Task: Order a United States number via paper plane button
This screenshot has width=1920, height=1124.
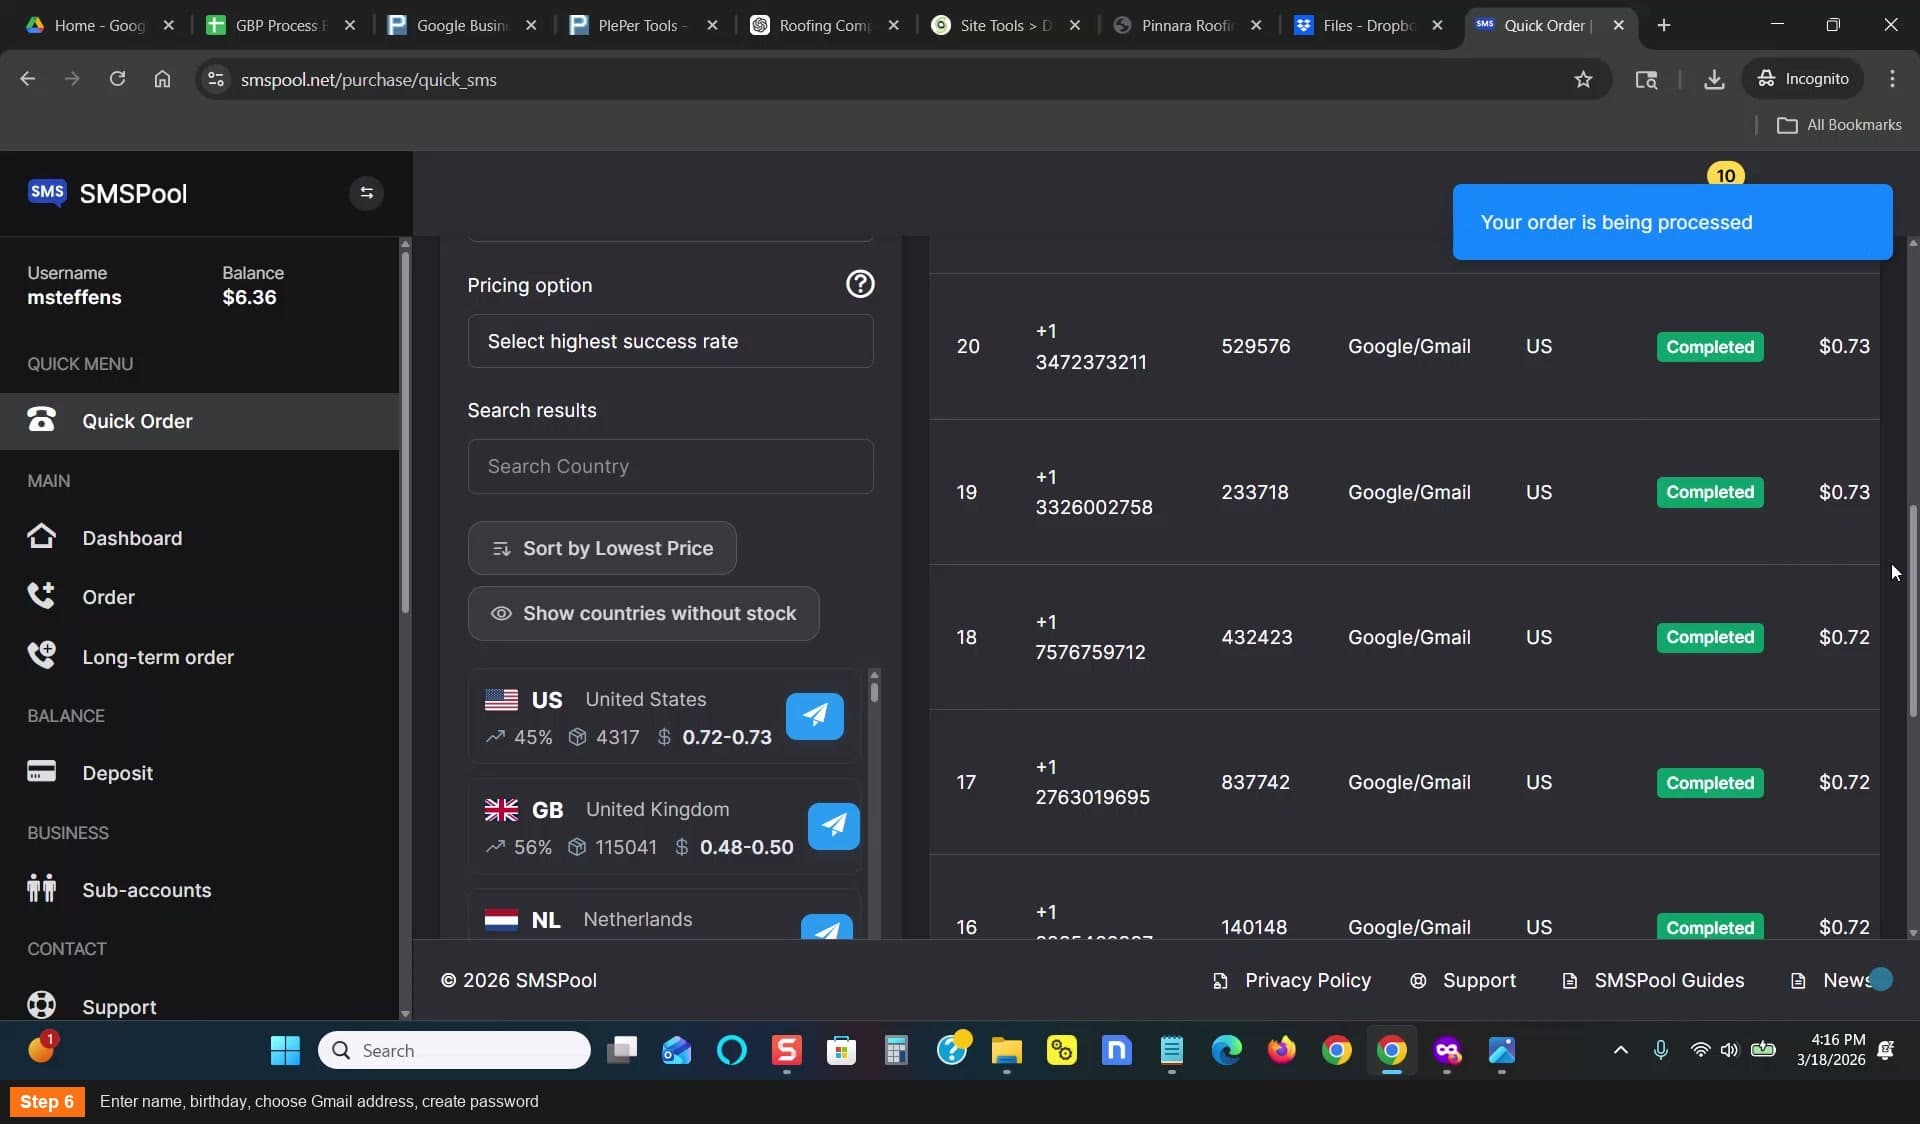Action: coord(814,716)
